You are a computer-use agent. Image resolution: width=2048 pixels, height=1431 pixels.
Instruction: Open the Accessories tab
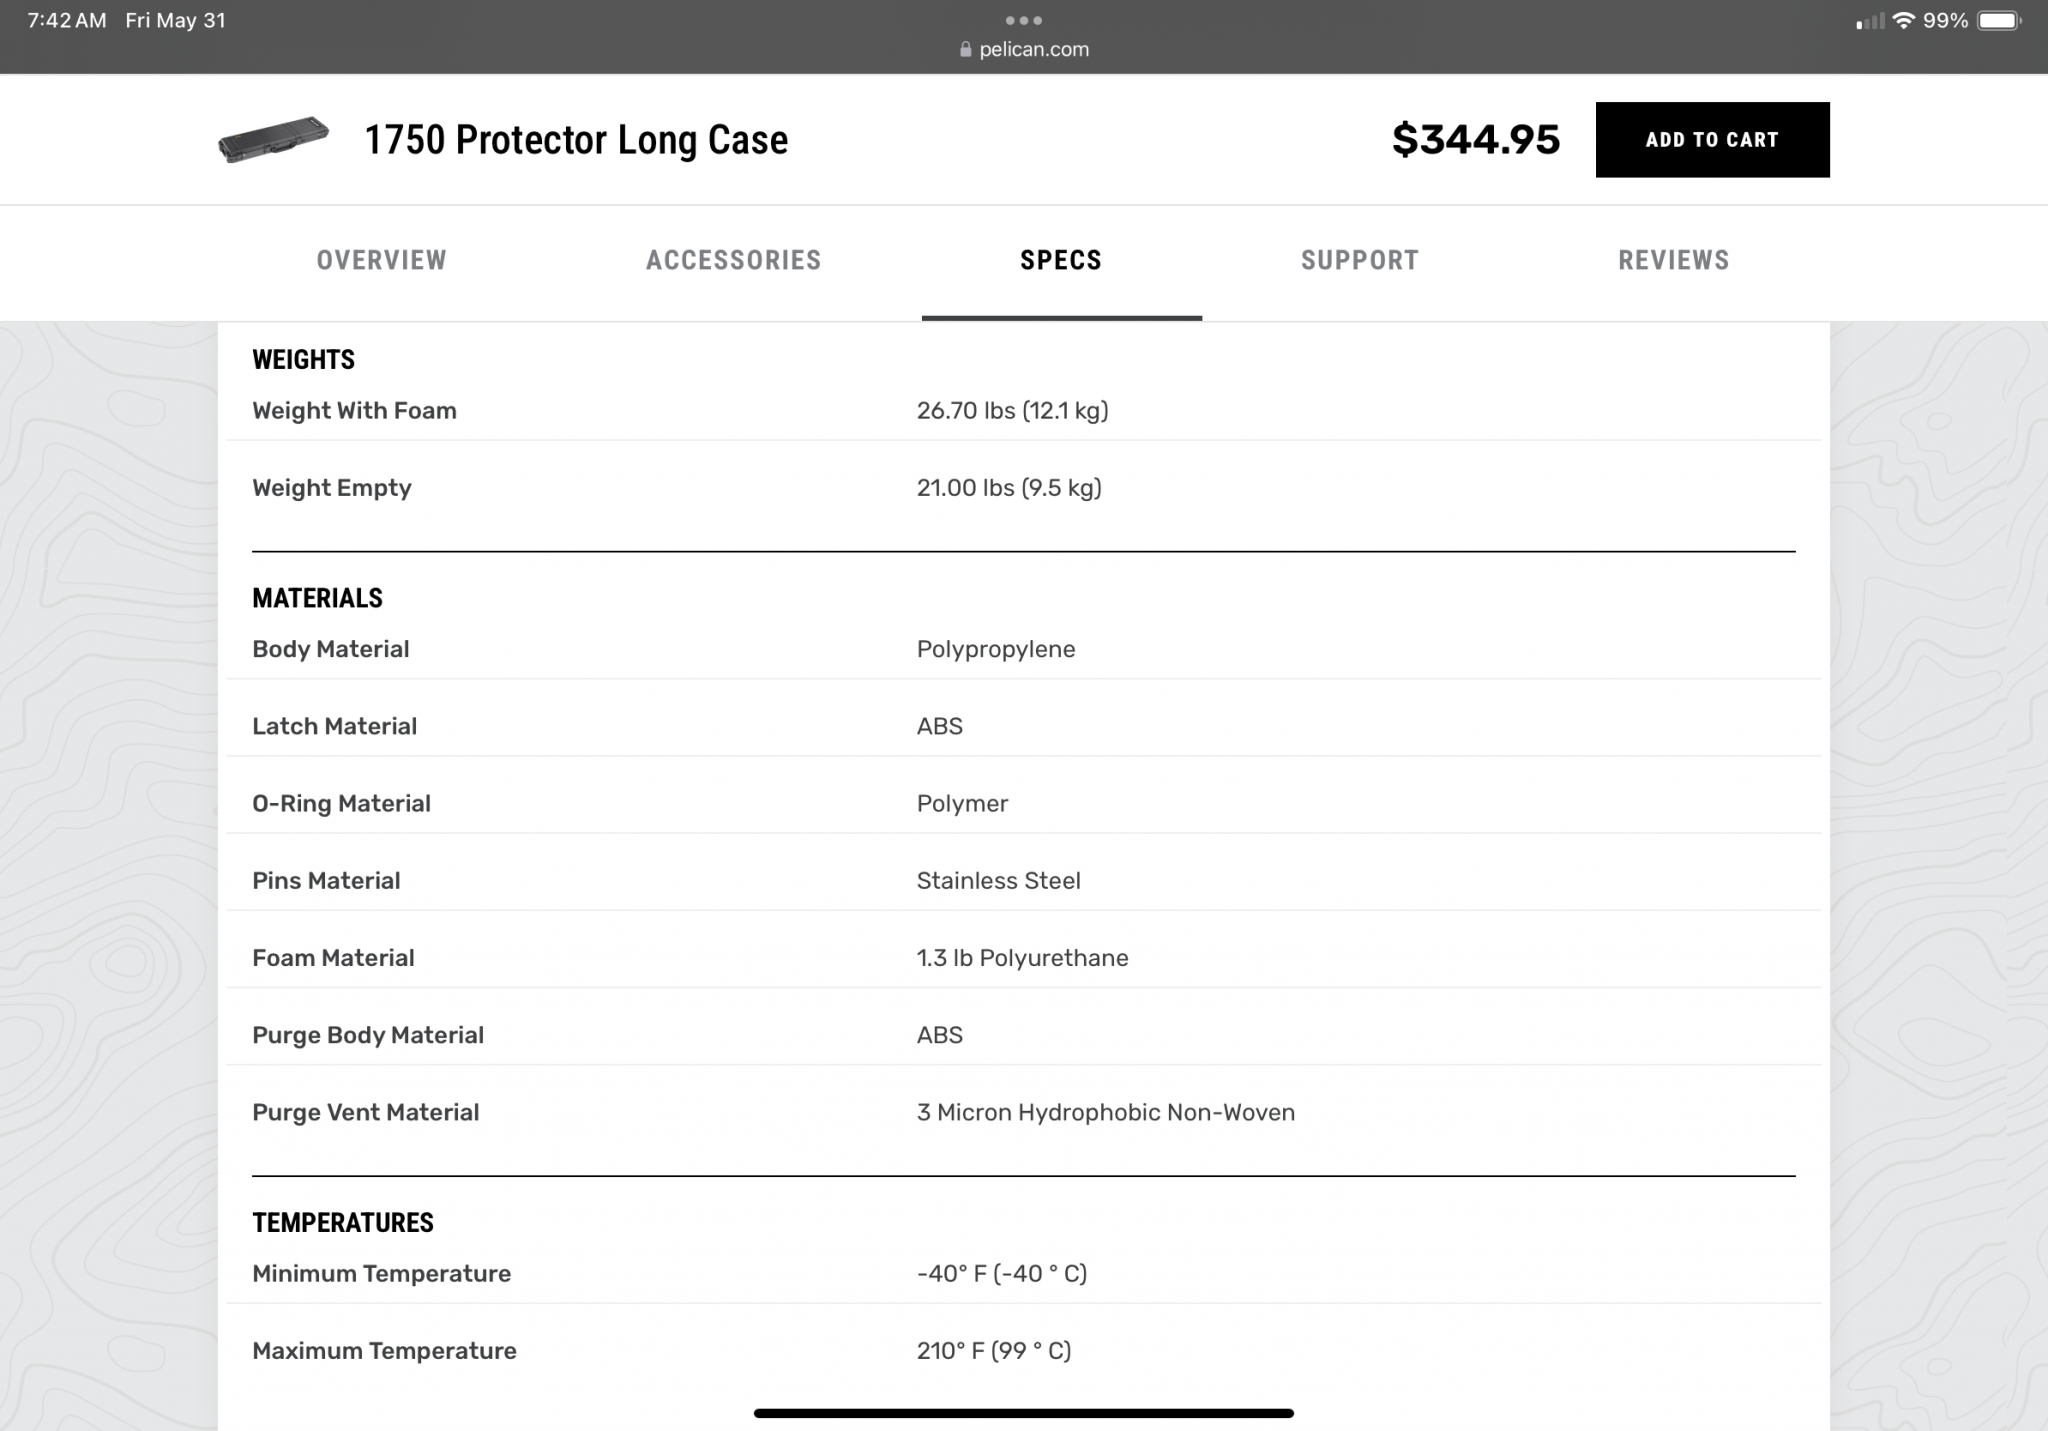coord(734,260)
